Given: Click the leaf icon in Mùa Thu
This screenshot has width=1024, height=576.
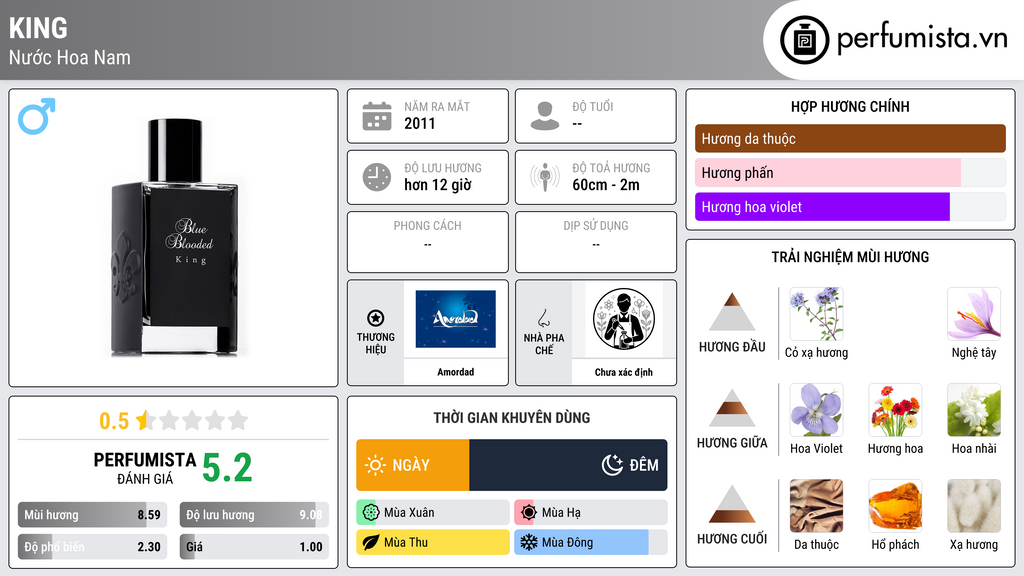Looking at the screenshot, I should click(x=370, y=542).
